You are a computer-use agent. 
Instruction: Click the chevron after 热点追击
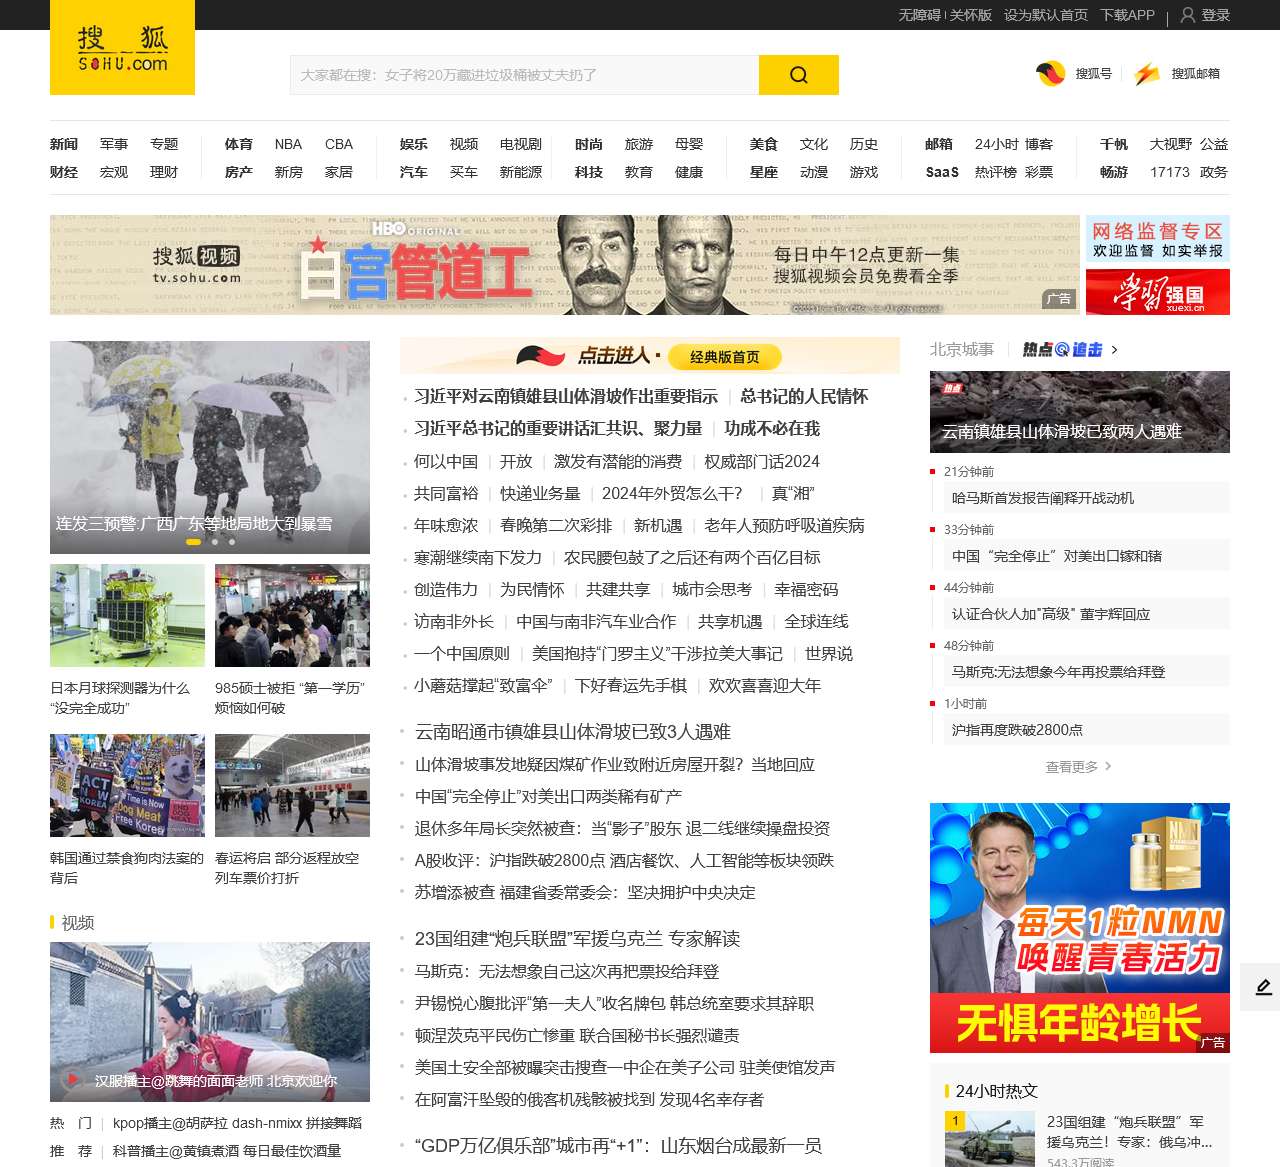click(x=1114, y=351)
